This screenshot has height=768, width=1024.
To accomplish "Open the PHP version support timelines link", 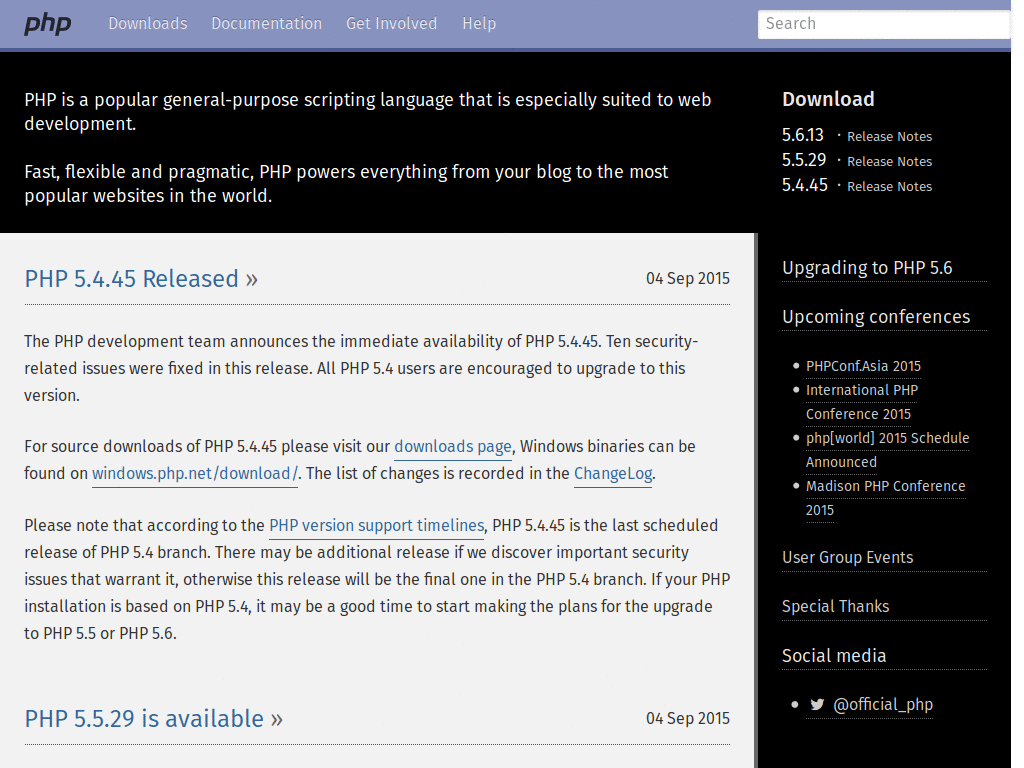I will point(376,525).
